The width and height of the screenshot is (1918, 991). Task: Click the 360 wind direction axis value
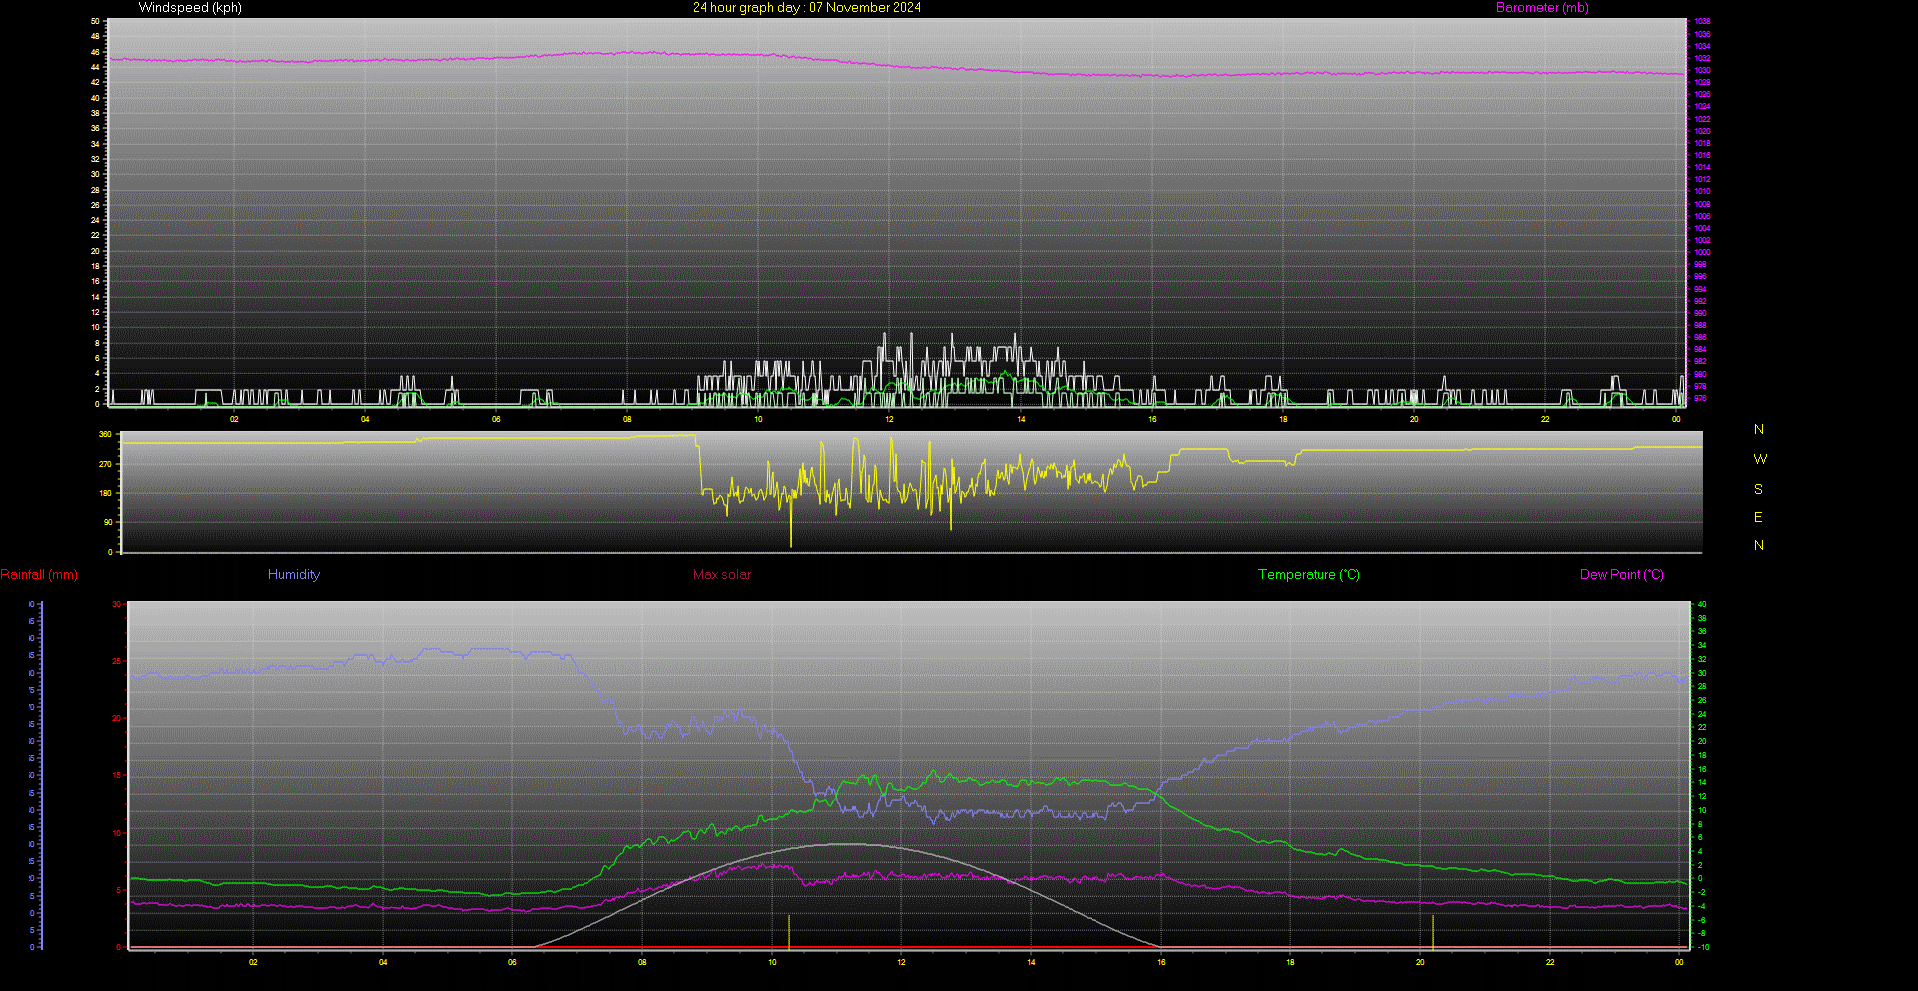(106, 435)
